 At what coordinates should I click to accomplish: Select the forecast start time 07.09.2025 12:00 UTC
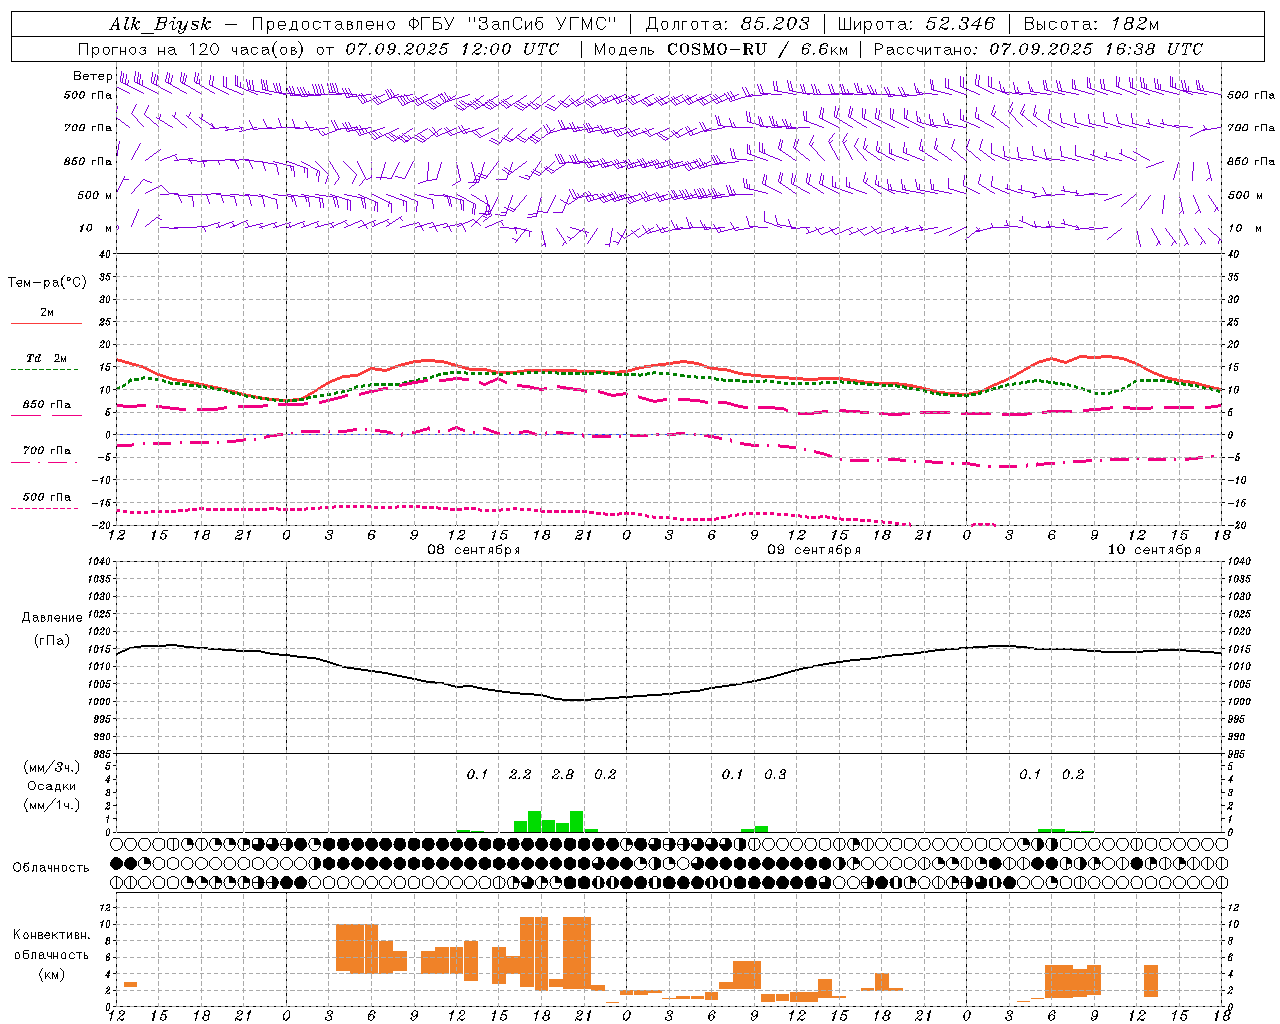(x=452, y=49)
